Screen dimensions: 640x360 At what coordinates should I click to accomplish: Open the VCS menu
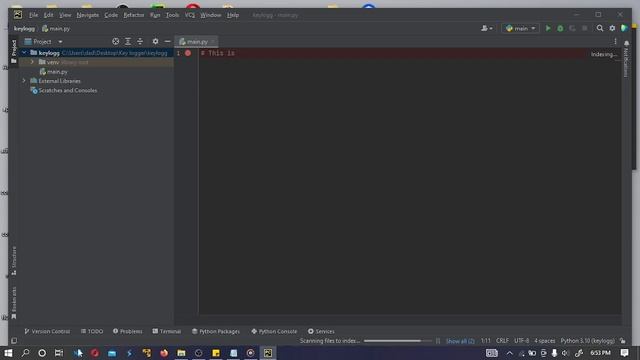click(189, 15)
